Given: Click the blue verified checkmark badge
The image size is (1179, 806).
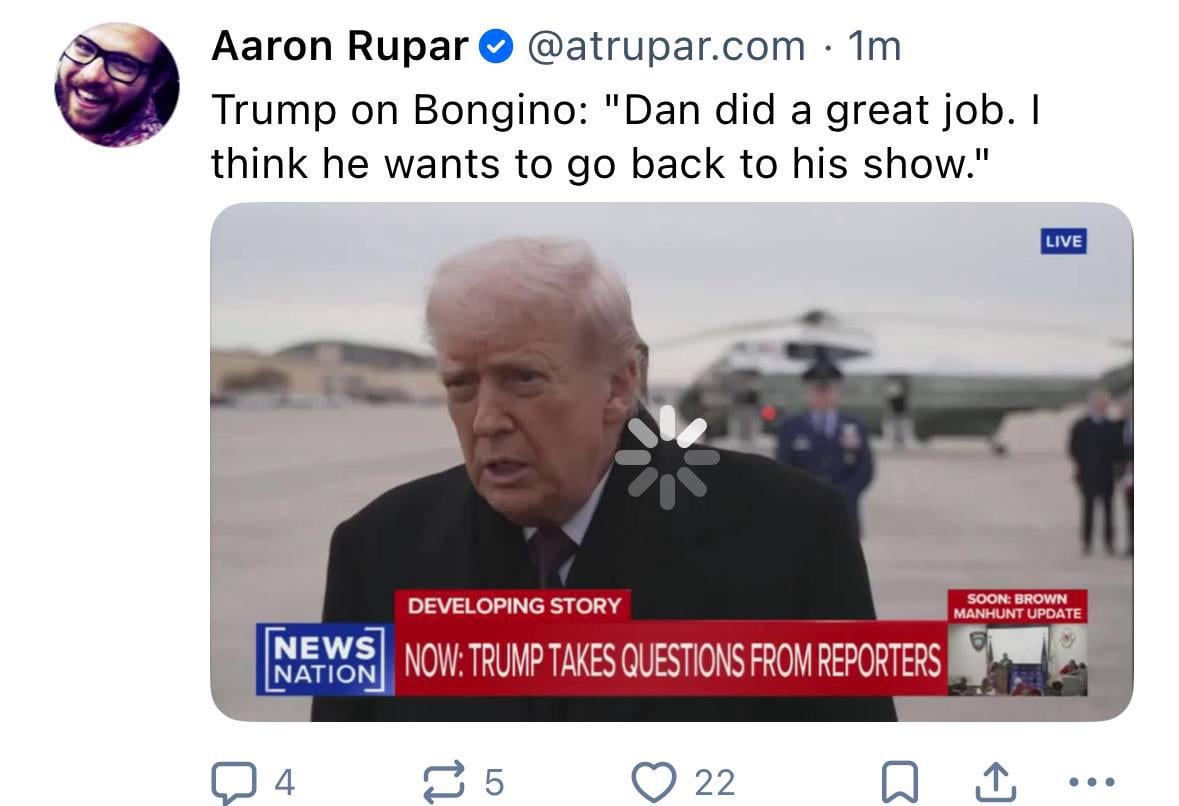Looking at the screenshot, I should click(x=496, y=47).
